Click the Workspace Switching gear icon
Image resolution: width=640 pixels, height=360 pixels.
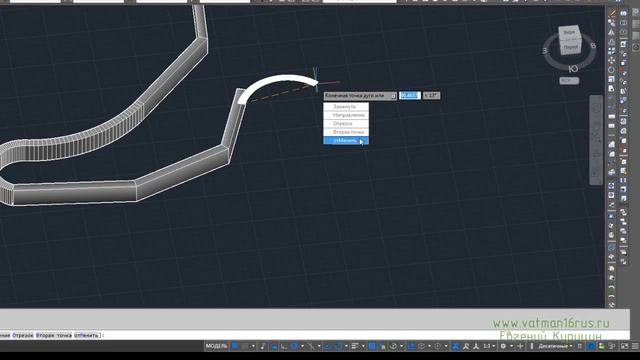(503, 346)
